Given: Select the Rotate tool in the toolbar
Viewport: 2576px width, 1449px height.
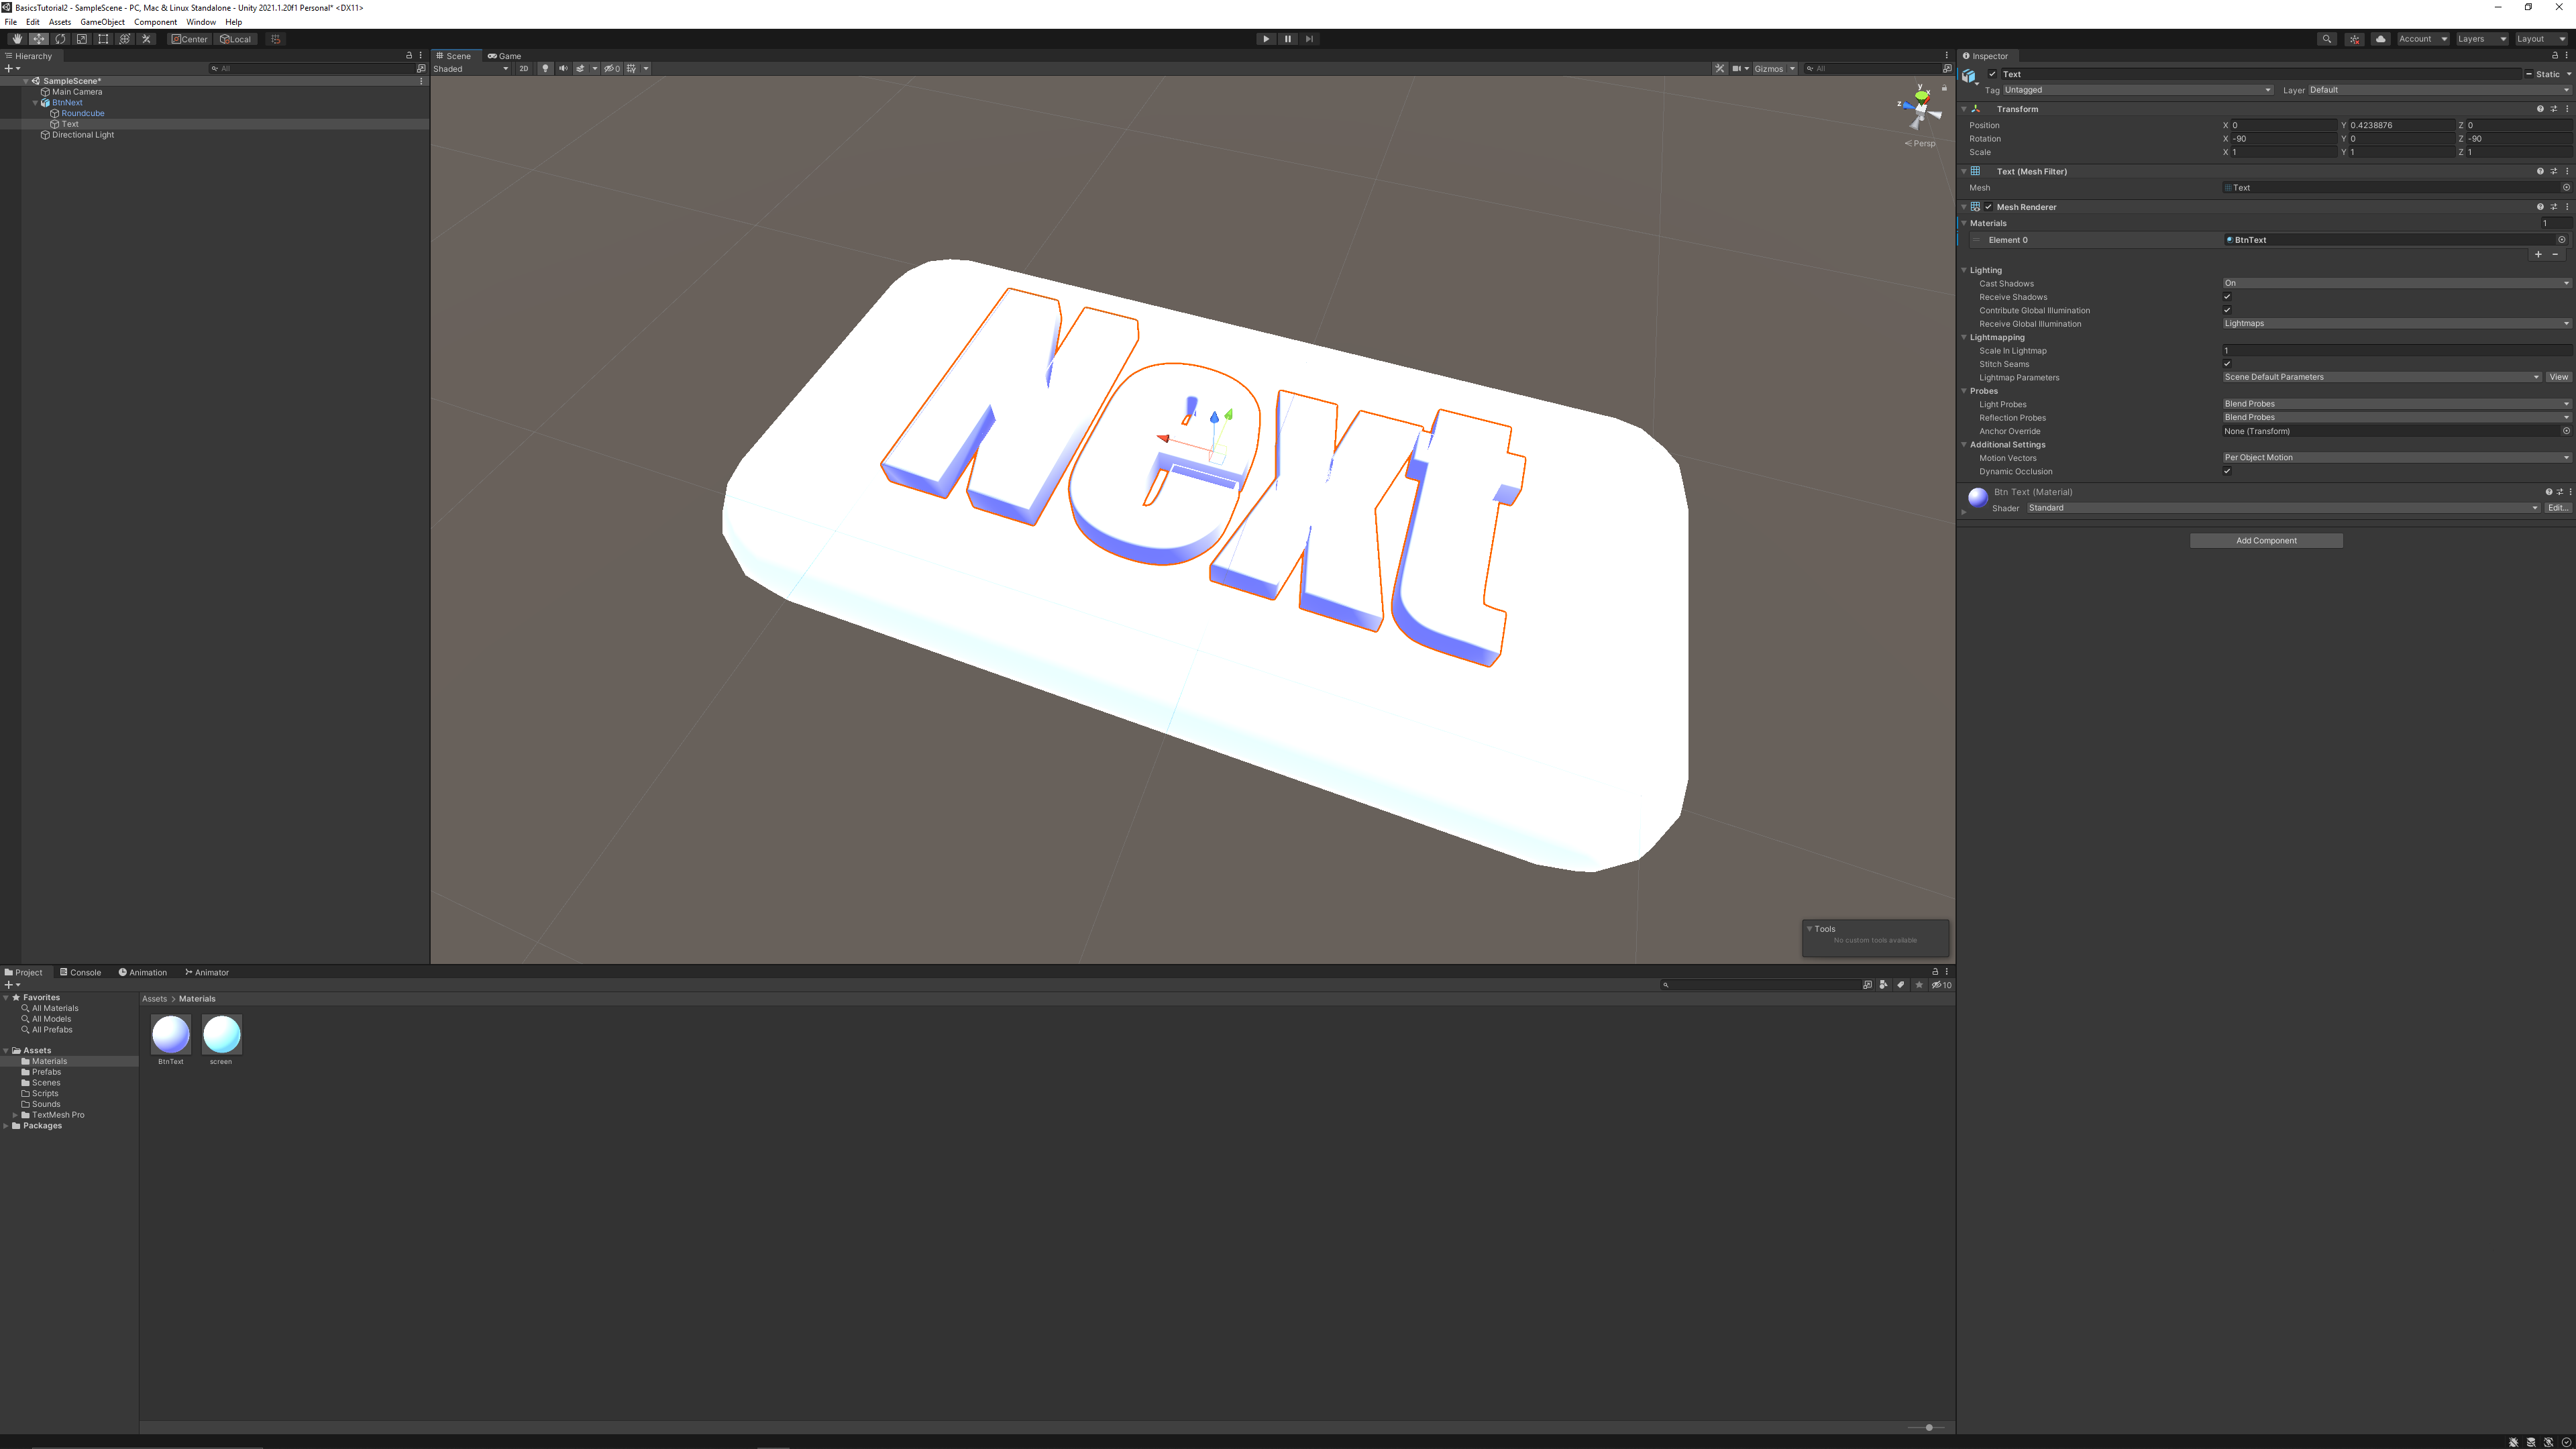Looking at the screenshot, I should (60, 39).
